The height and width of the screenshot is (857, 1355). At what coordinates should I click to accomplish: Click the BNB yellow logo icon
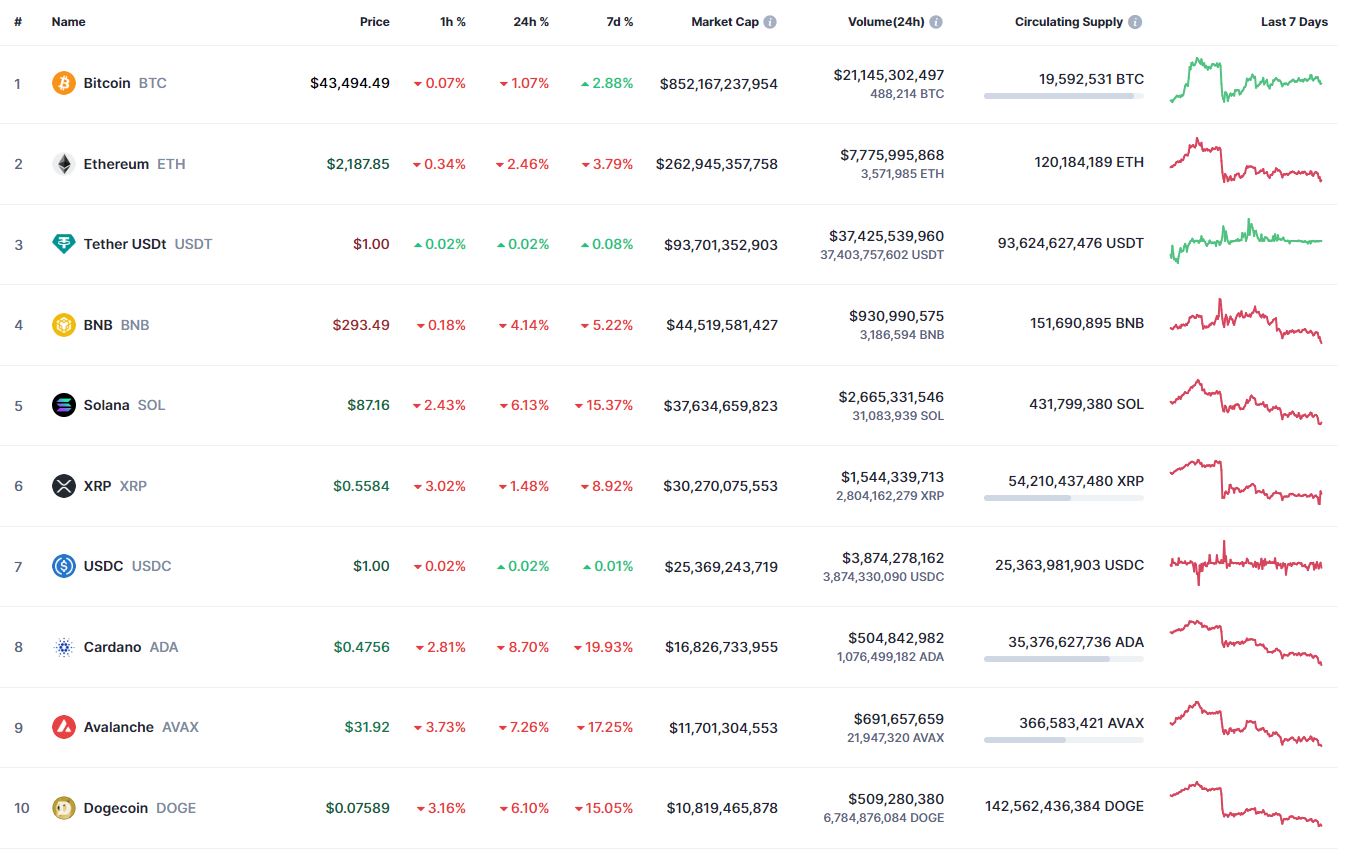click(64, 325)
